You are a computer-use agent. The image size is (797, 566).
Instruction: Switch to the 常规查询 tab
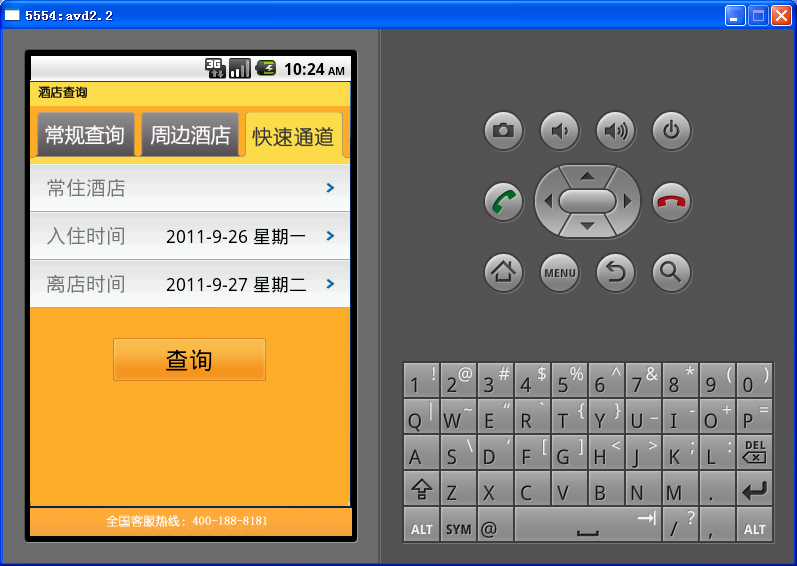pyautogui.click(x=85, y=135)
